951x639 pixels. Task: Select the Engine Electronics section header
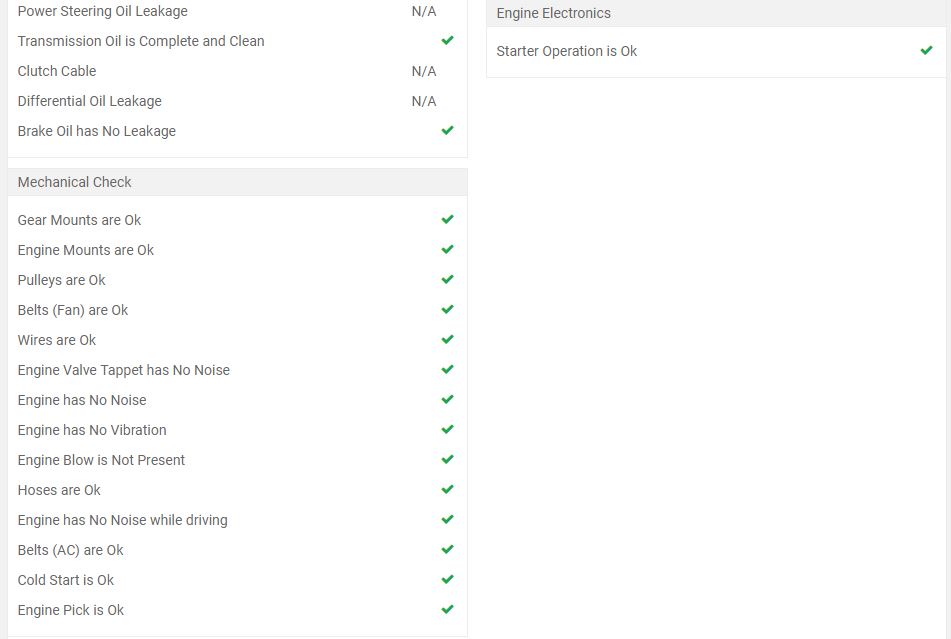click(x=716, y=13)
